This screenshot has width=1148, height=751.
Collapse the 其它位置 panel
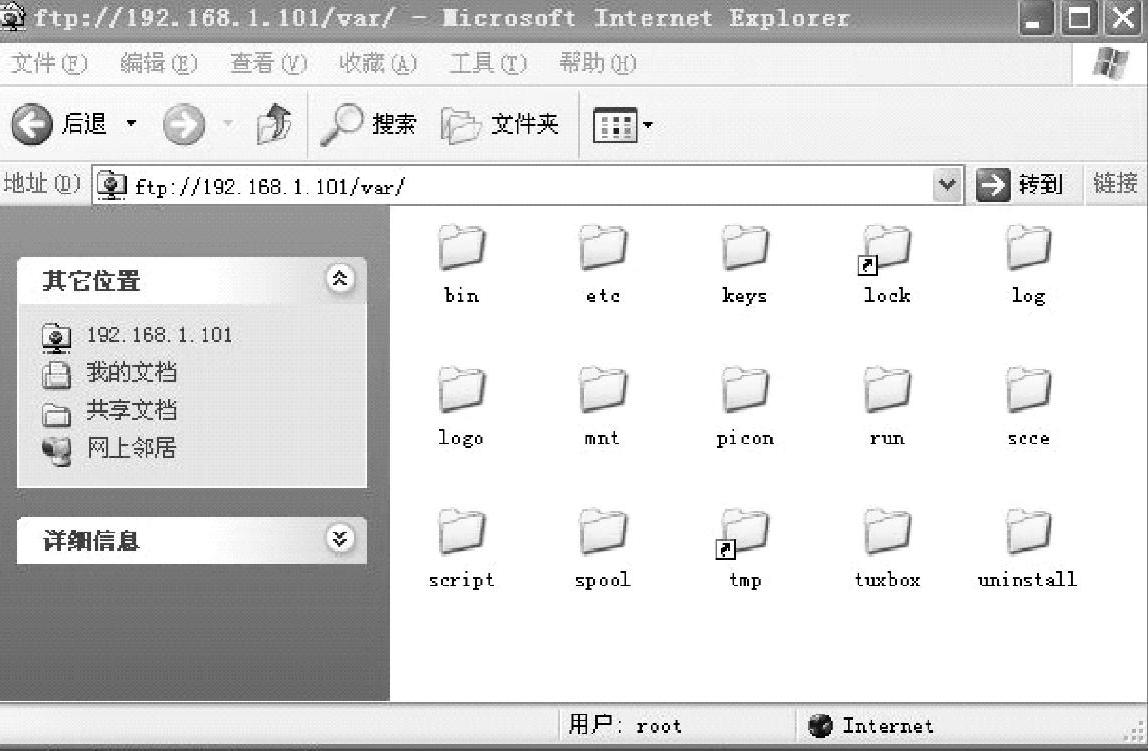[340, 279]
